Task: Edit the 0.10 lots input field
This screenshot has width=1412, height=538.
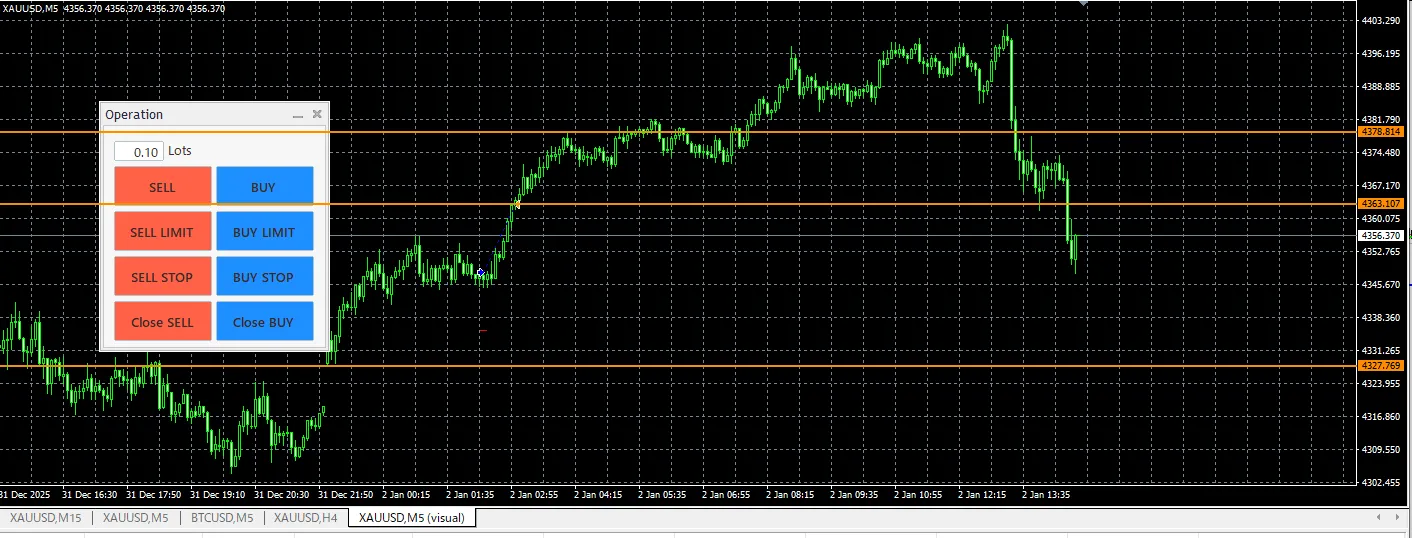Action: 139,151
